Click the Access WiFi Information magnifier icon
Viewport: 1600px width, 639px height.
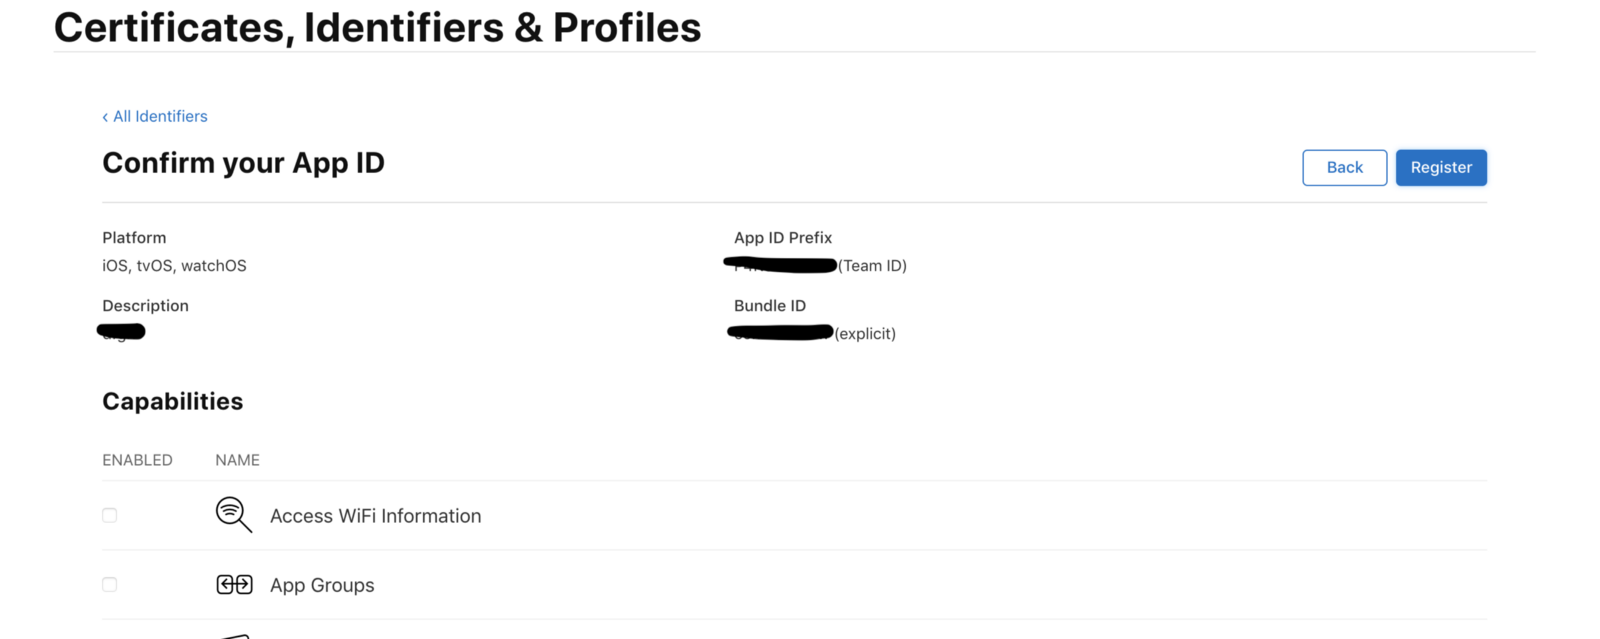(x=233, y=515)
